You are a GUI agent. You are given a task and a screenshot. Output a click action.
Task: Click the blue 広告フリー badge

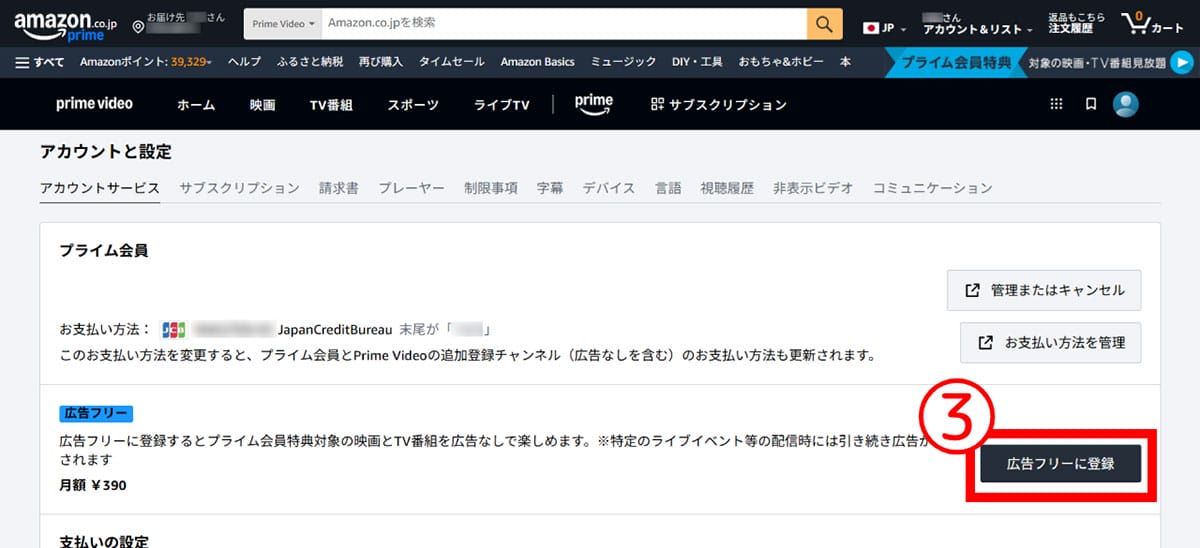click(96, 413)
